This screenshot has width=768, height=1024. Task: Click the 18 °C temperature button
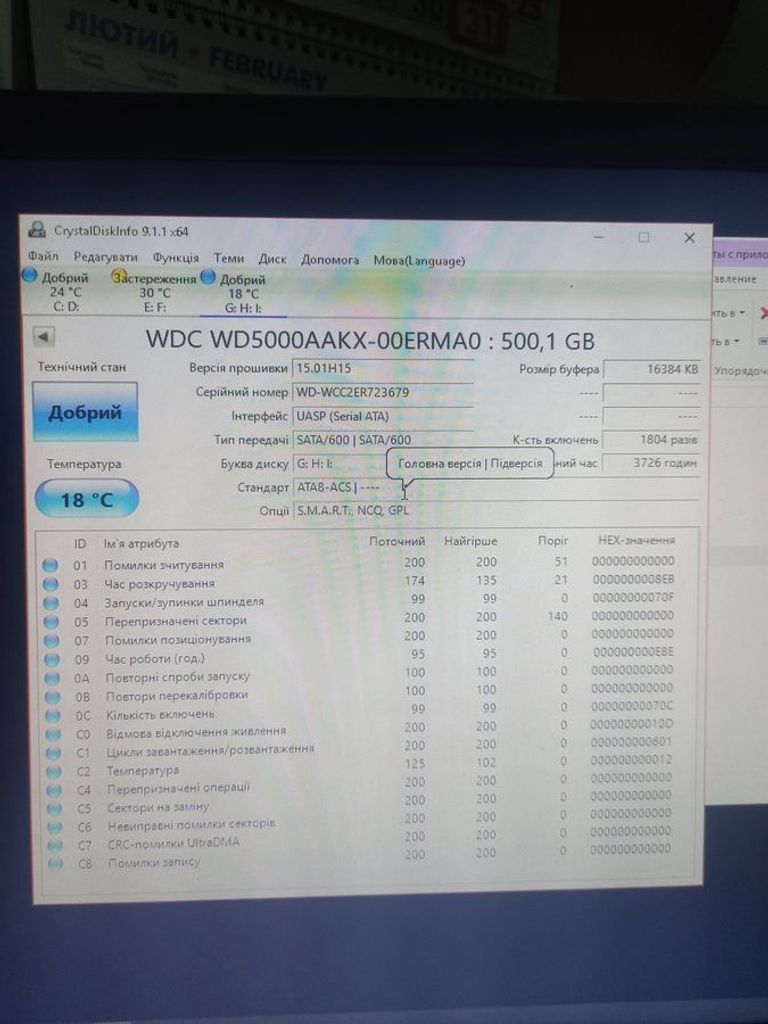tap(87, 500)
